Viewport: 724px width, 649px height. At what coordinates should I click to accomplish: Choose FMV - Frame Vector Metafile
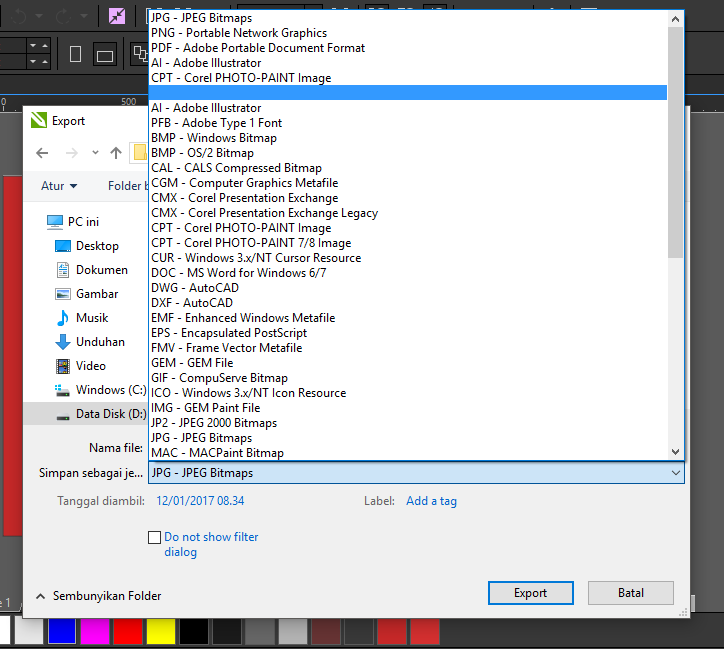tap(408, 348)
